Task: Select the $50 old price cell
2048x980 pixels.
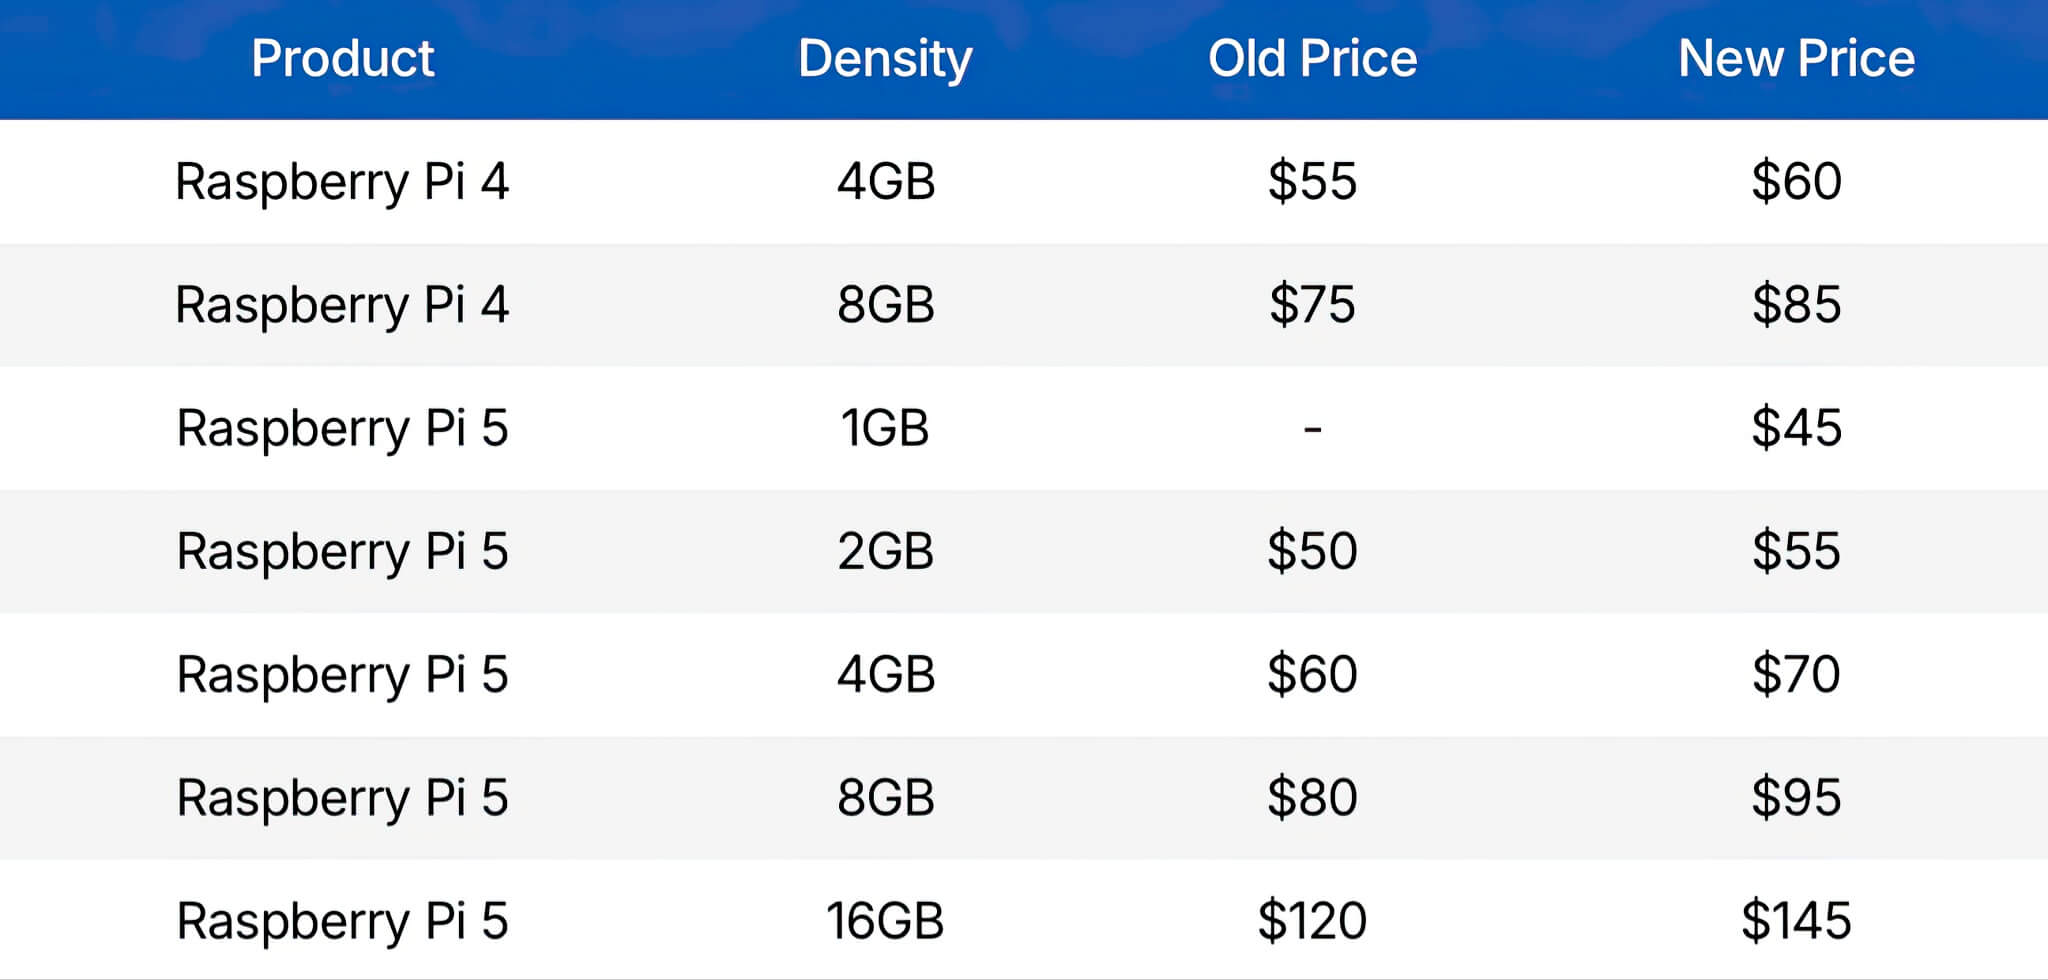Action: 1312,551
